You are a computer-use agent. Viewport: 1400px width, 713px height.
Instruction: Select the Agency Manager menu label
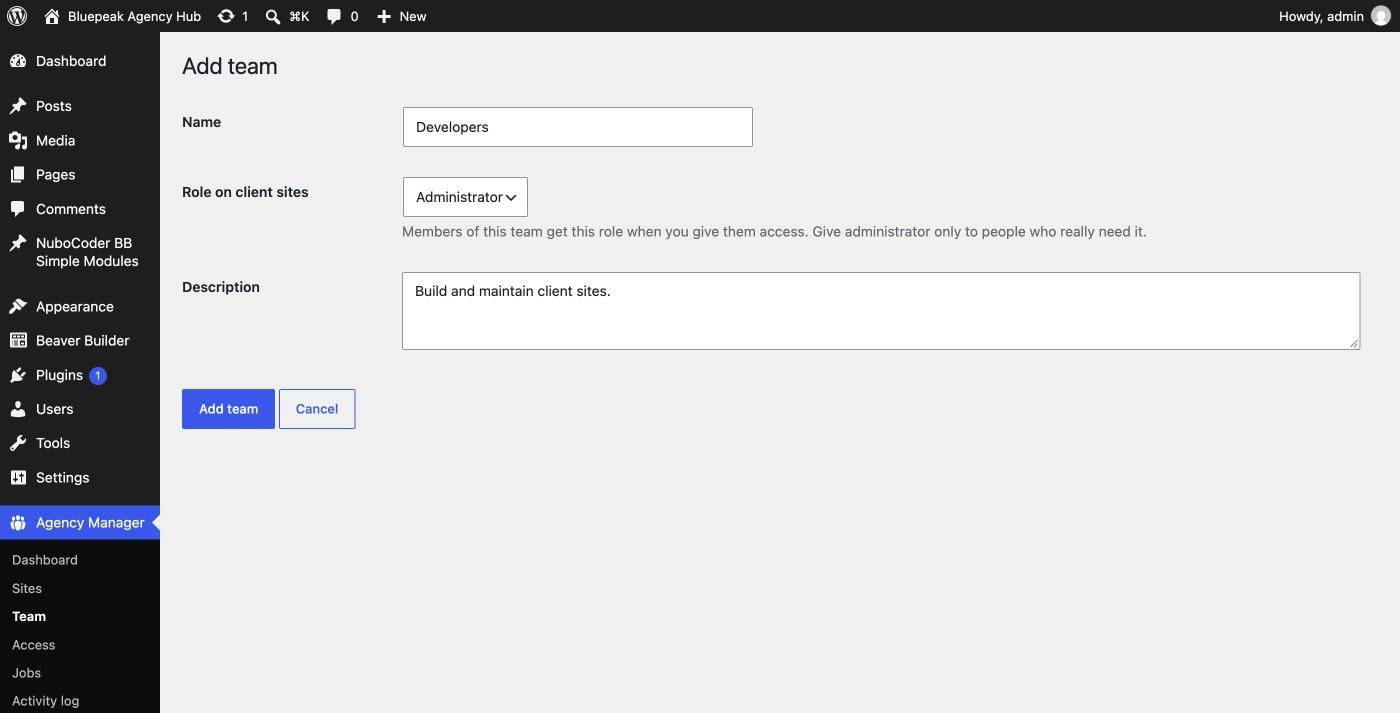[x=90, y=522]
